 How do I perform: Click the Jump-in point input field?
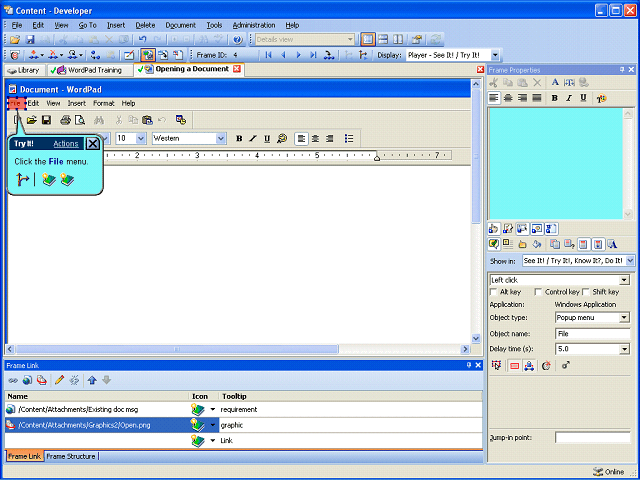click(592, 438)
